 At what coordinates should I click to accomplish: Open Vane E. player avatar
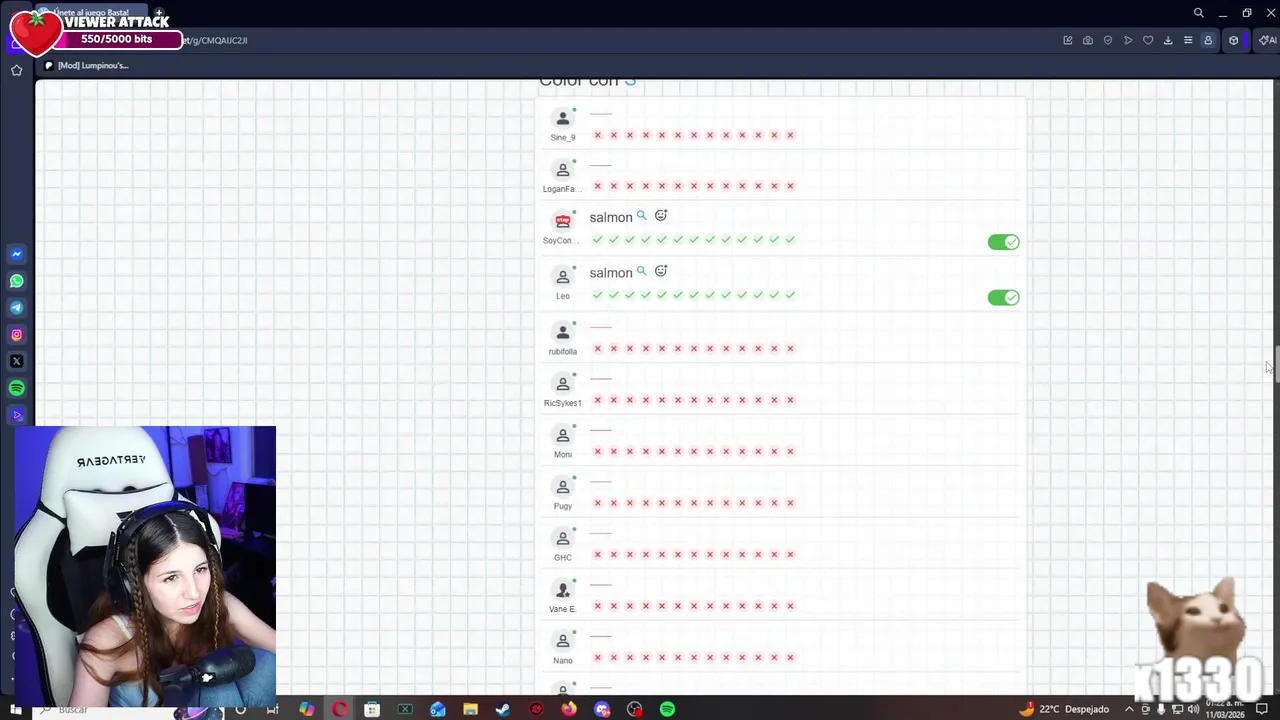562,590
